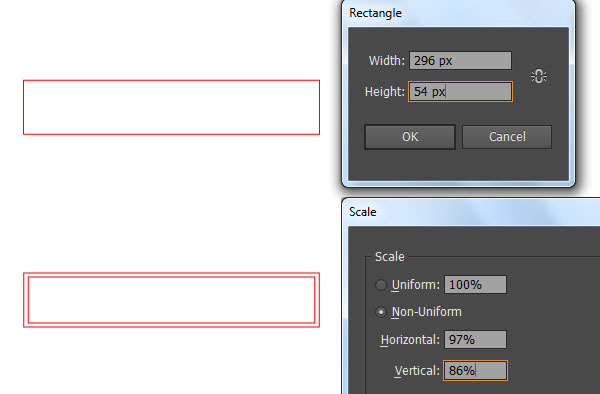This screenshot has height=394, width=600.
Task: Click the Height: label
Action: 385,92
